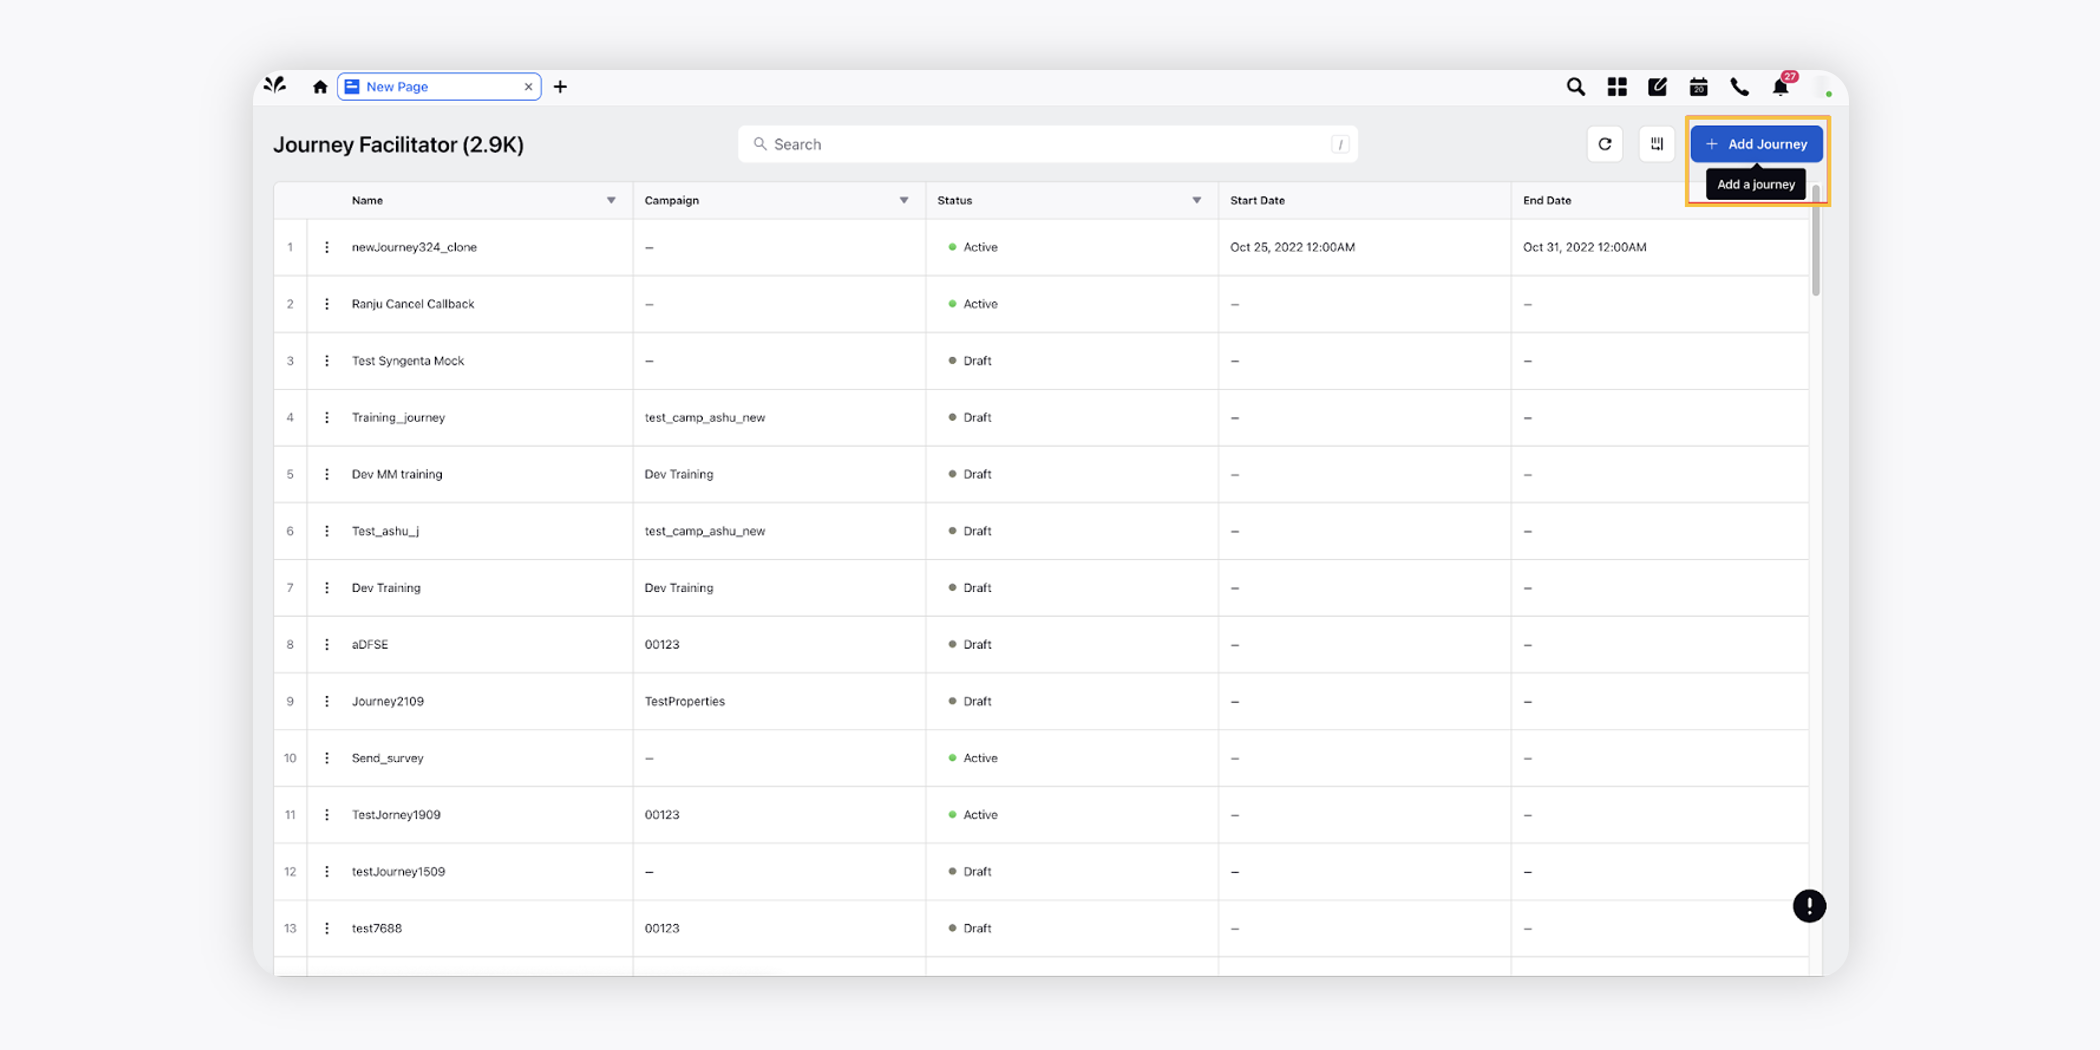Click the Sprinklr leaf logo icon
The image size is (2100, 1050).
coord(275,86)
